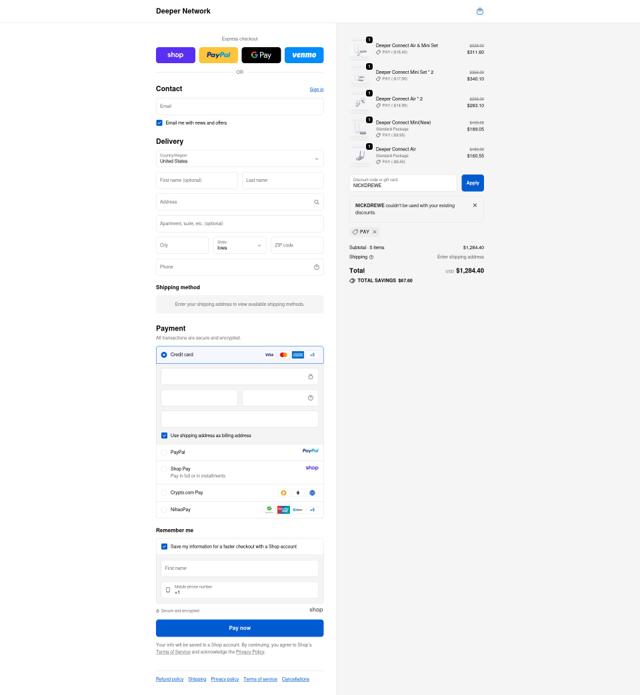Image resolution: width=640 pixels, height=695 pixels.
Task: Click the search icon in Address field
Action: coord(316,202)
